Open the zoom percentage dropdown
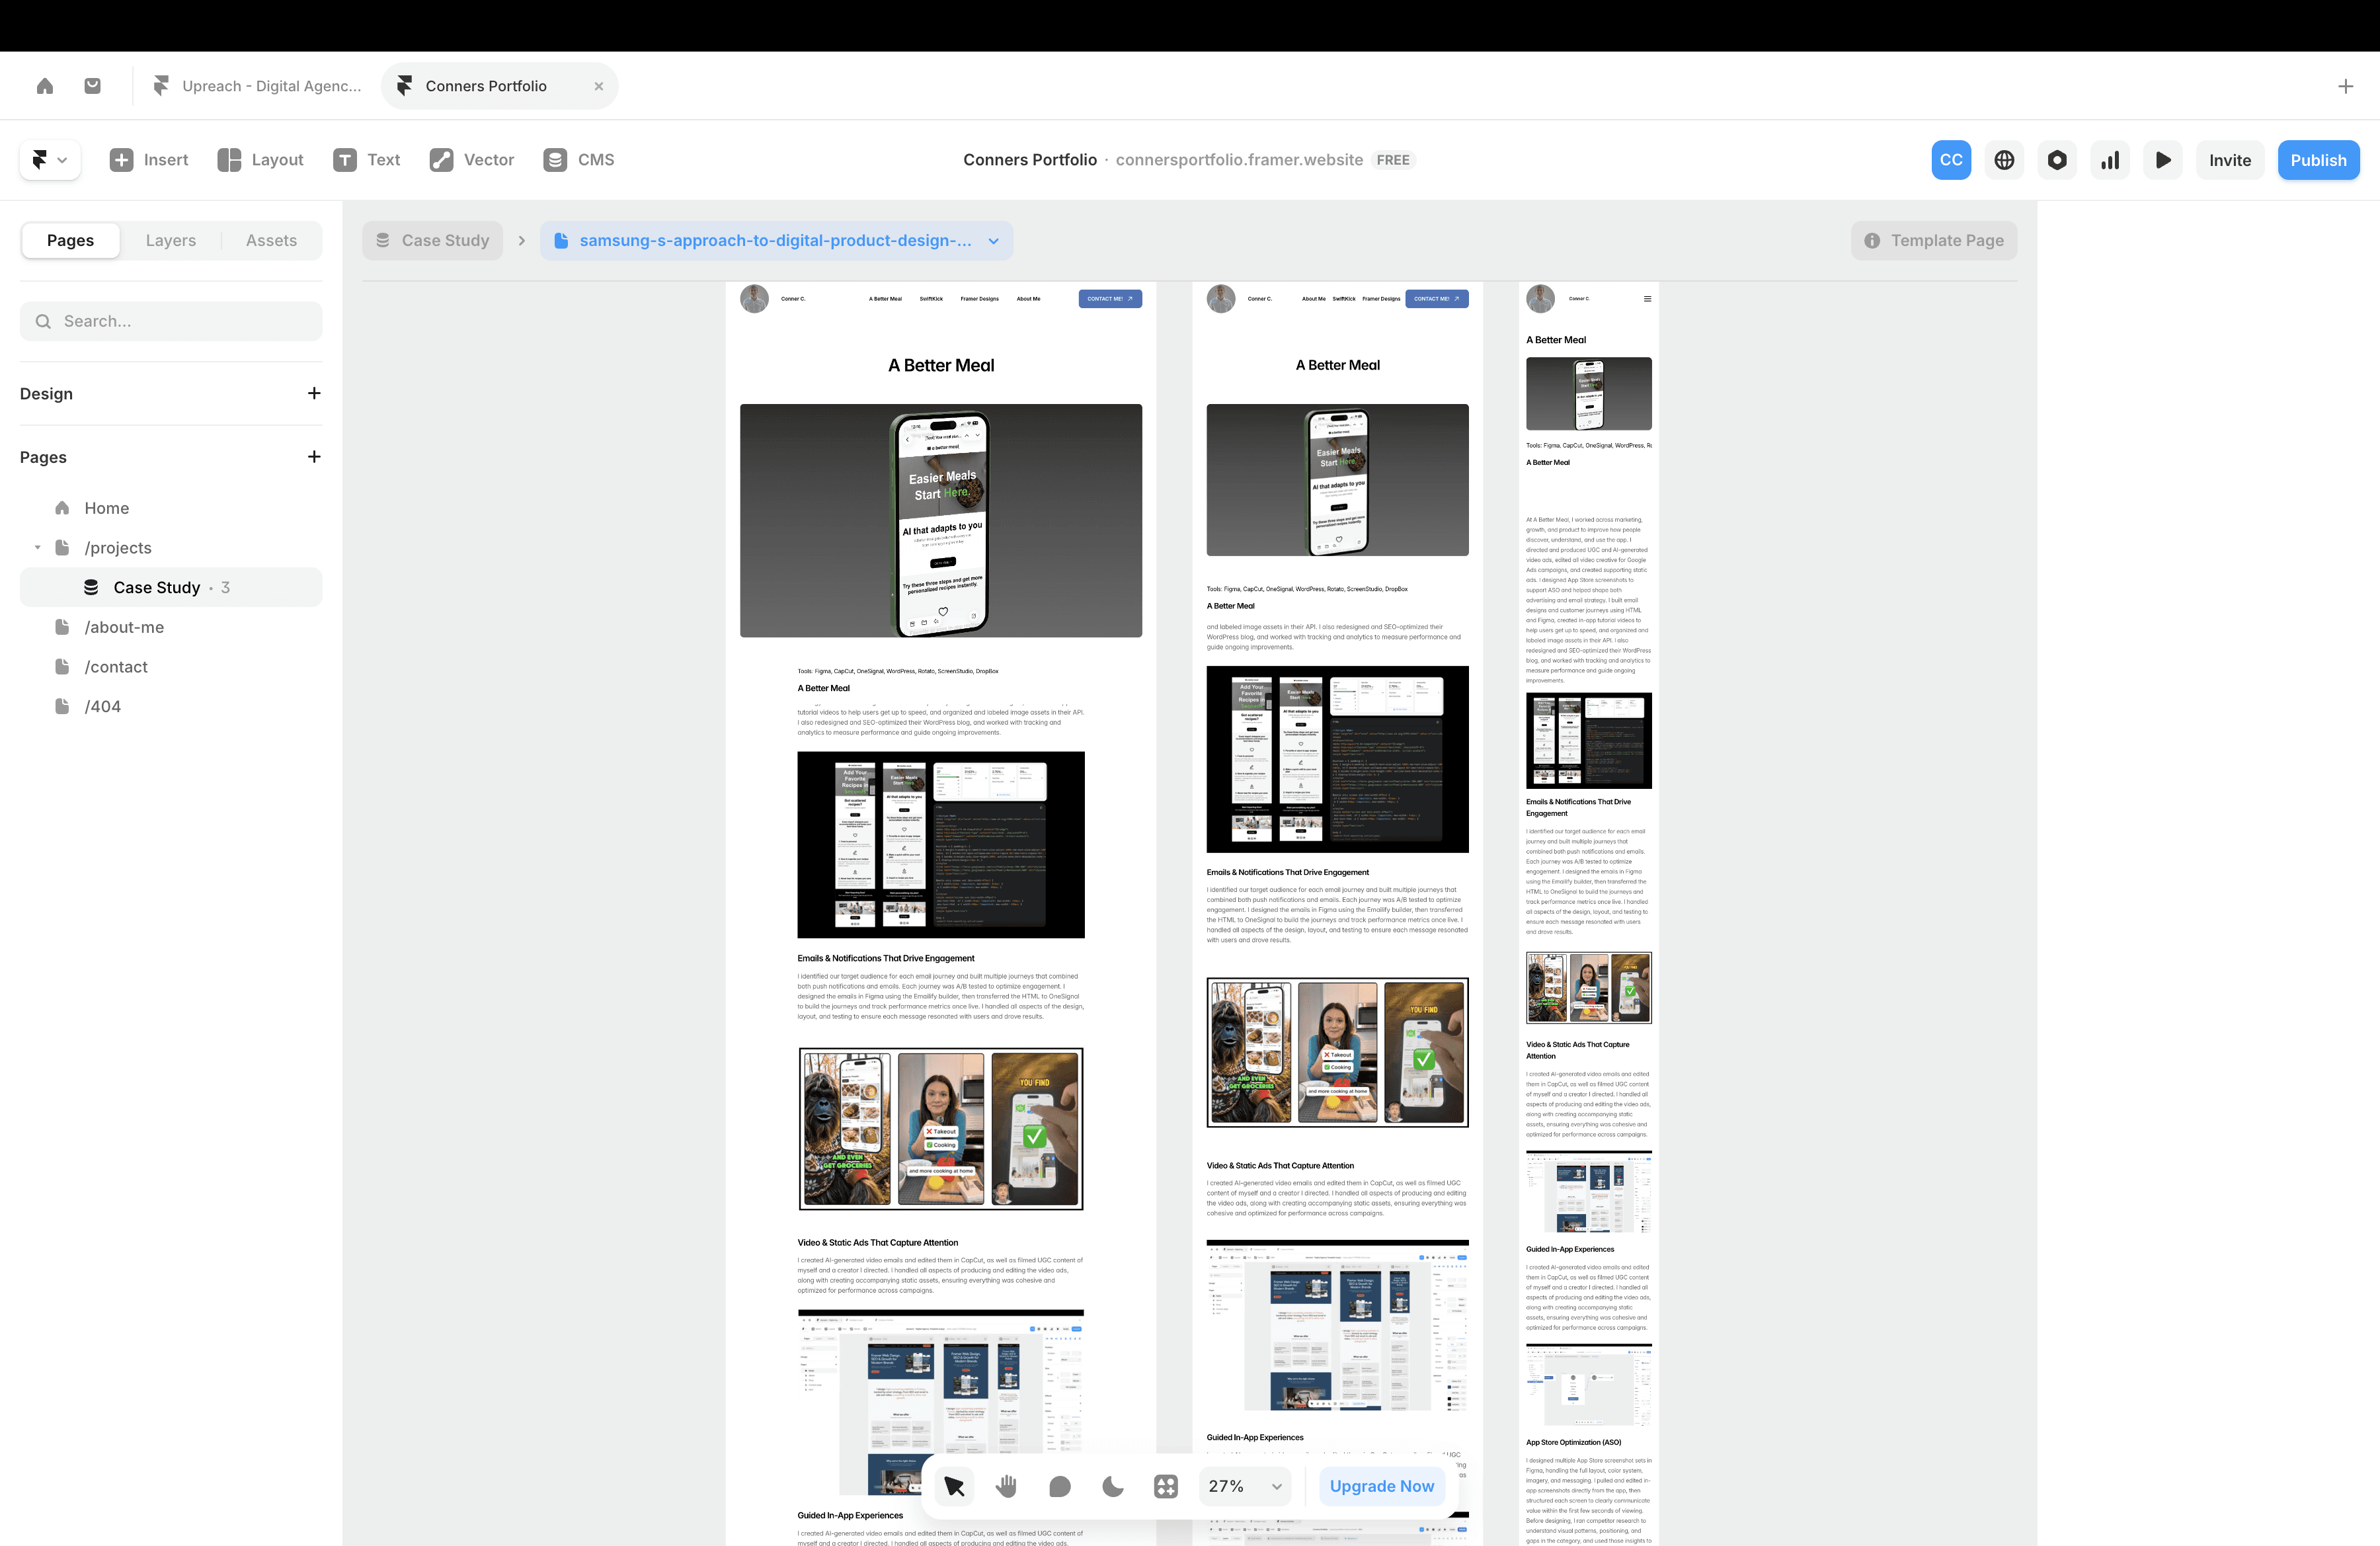This screenshot has height=1546, width=2380. coord(1245,1486)
